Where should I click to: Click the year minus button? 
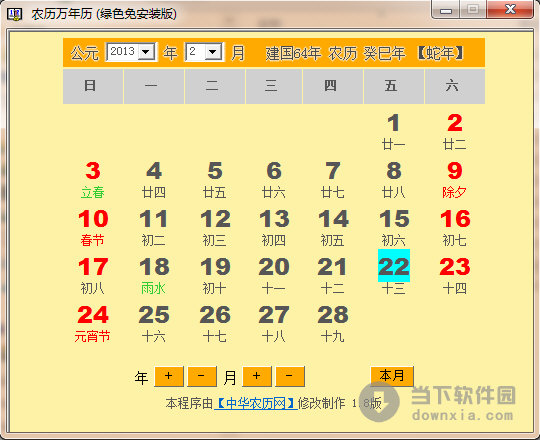tap(202, 376)
